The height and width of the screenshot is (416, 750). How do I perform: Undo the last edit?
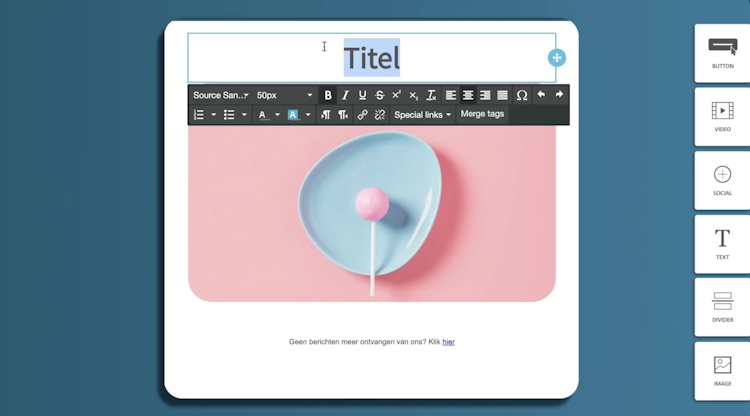(x=541, y=95)
